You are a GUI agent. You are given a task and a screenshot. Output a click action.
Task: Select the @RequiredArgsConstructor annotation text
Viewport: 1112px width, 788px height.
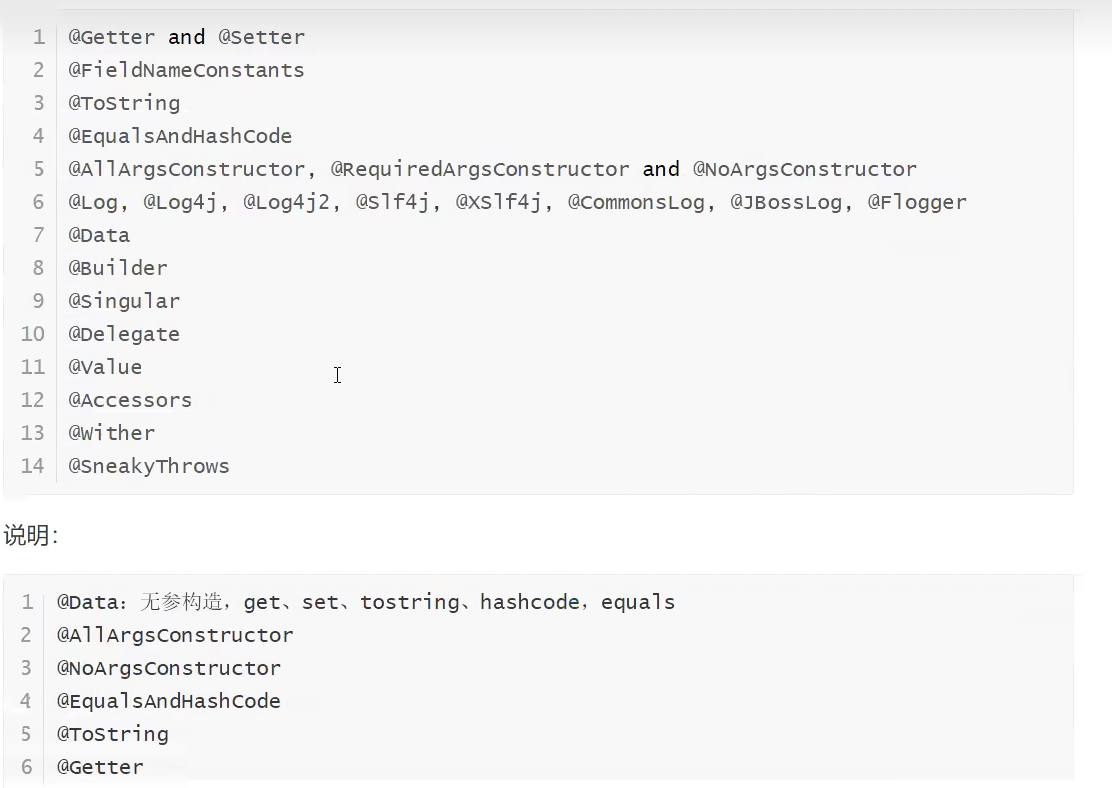480,169
